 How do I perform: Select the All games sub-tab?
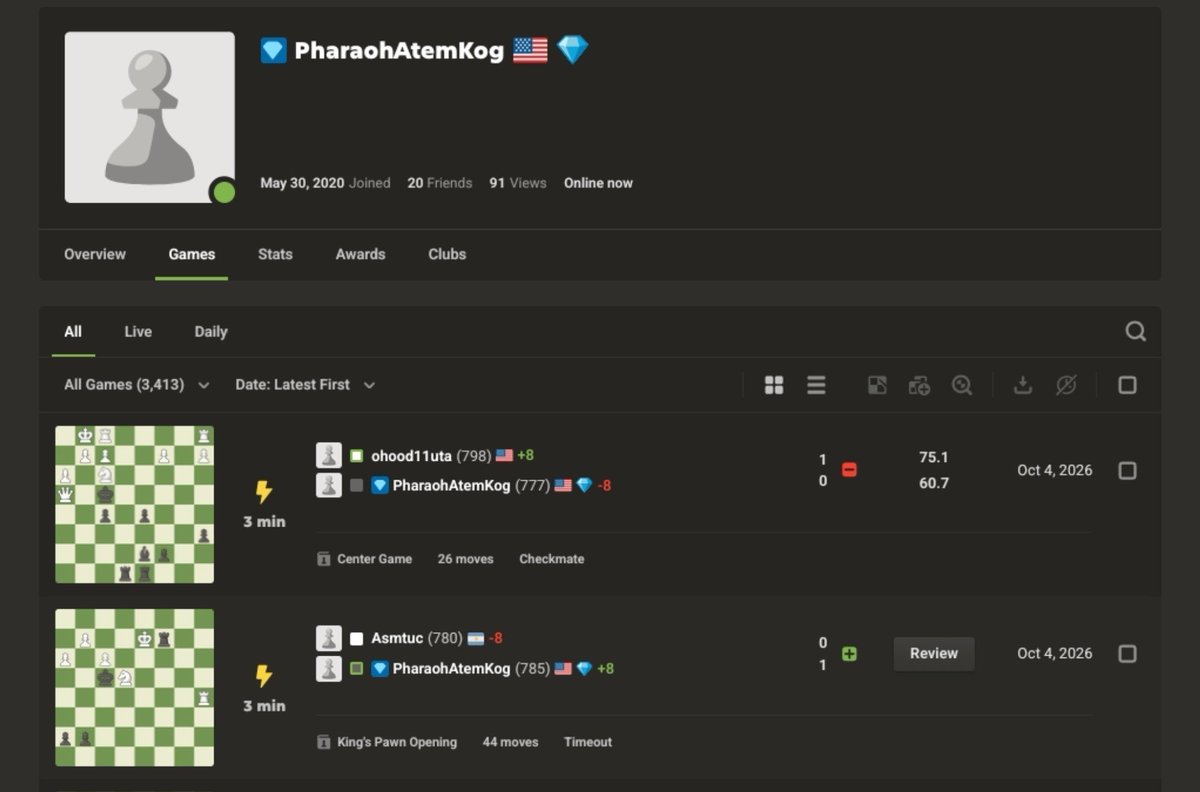[x=73, y=331]
